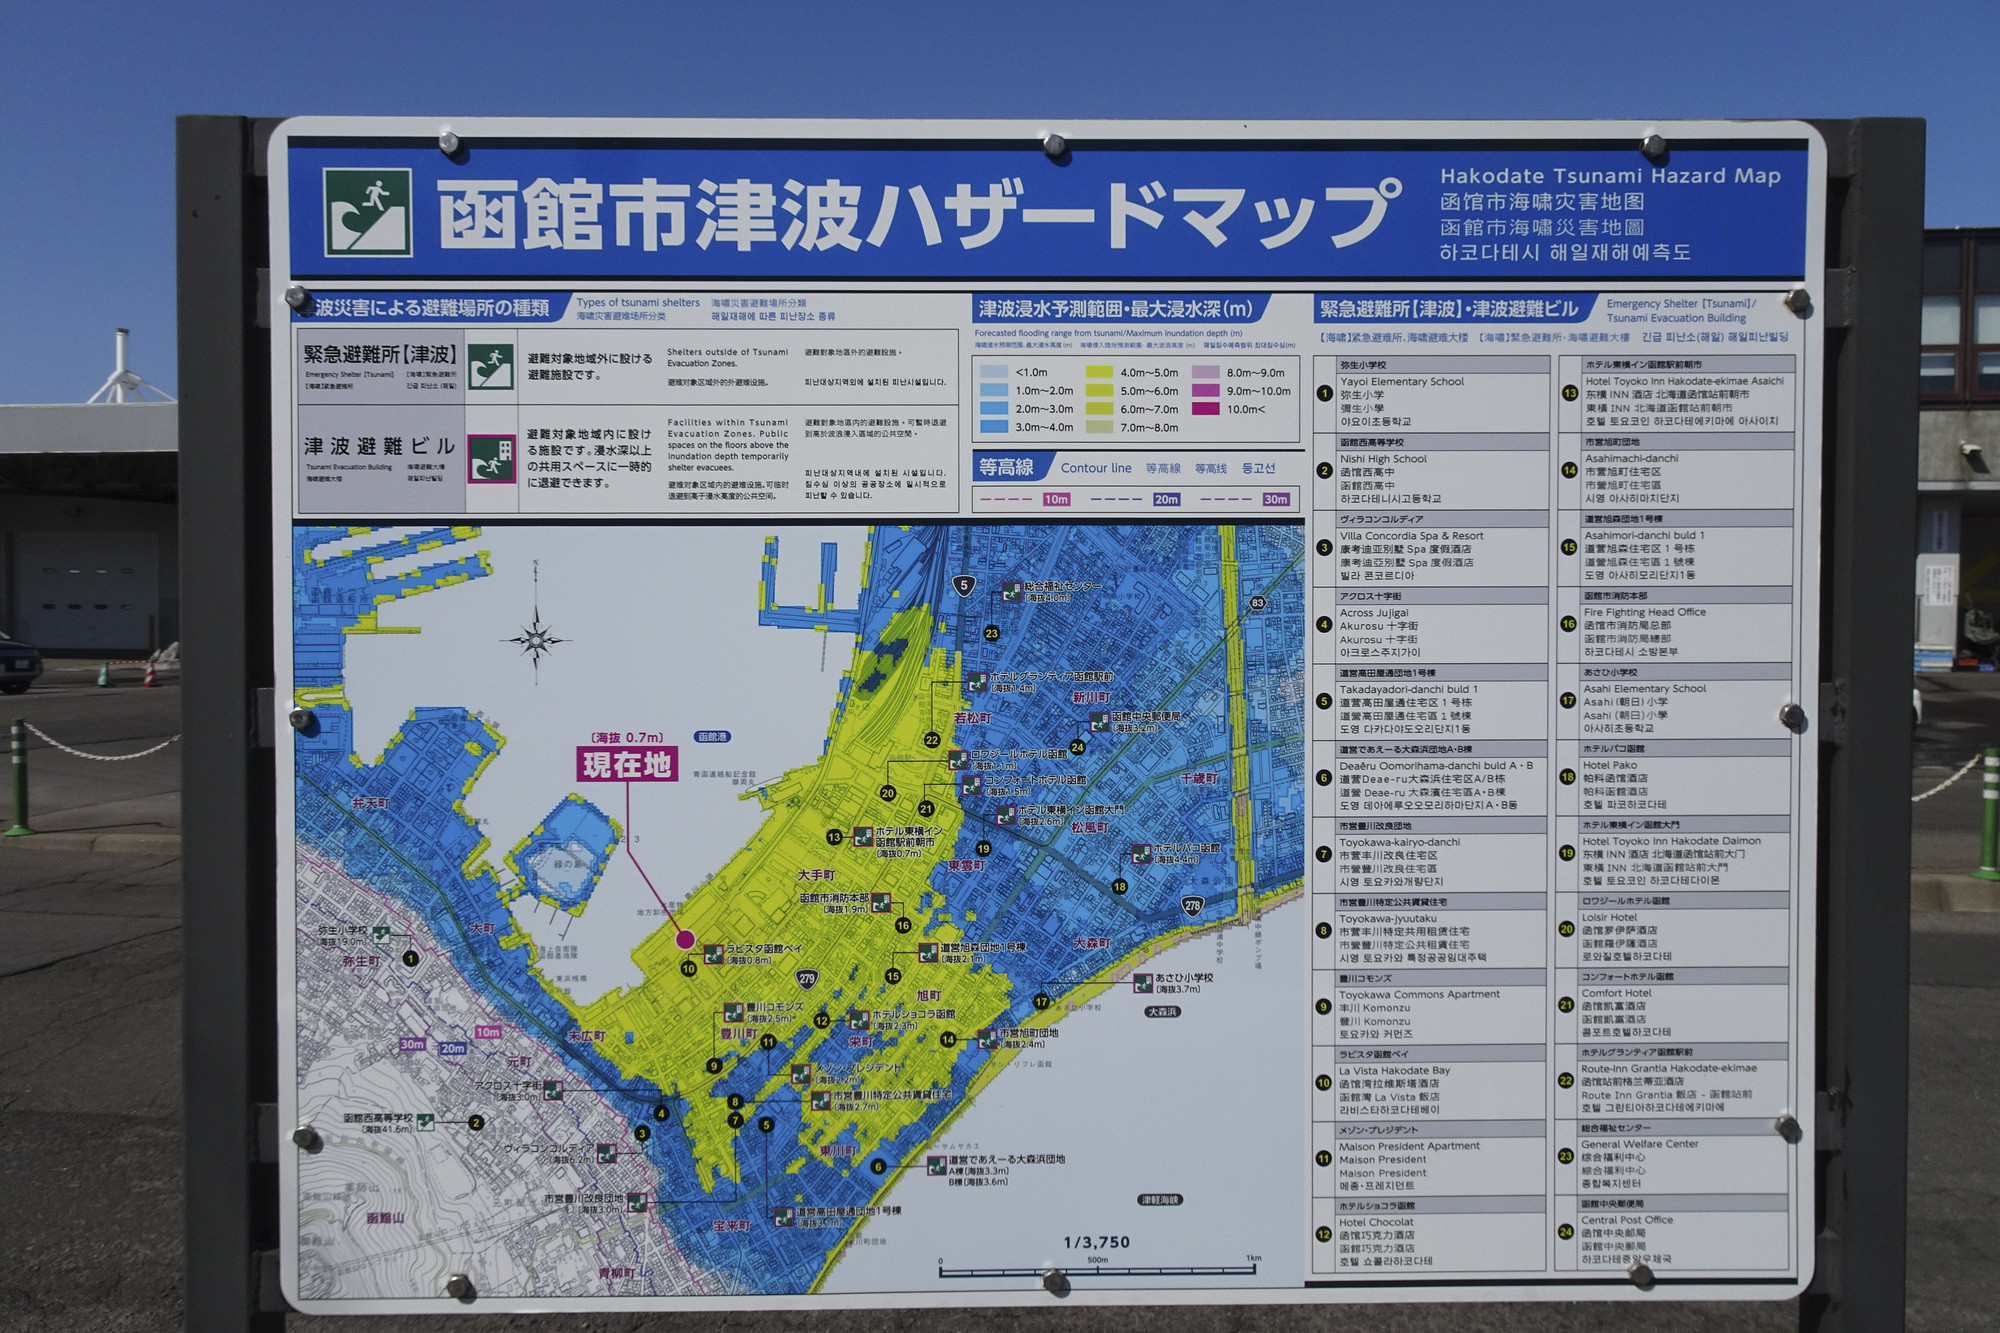Click the magenta current-location dot
The width and height of the screenshot is (2000, 1333).
[x=685, y=939]
